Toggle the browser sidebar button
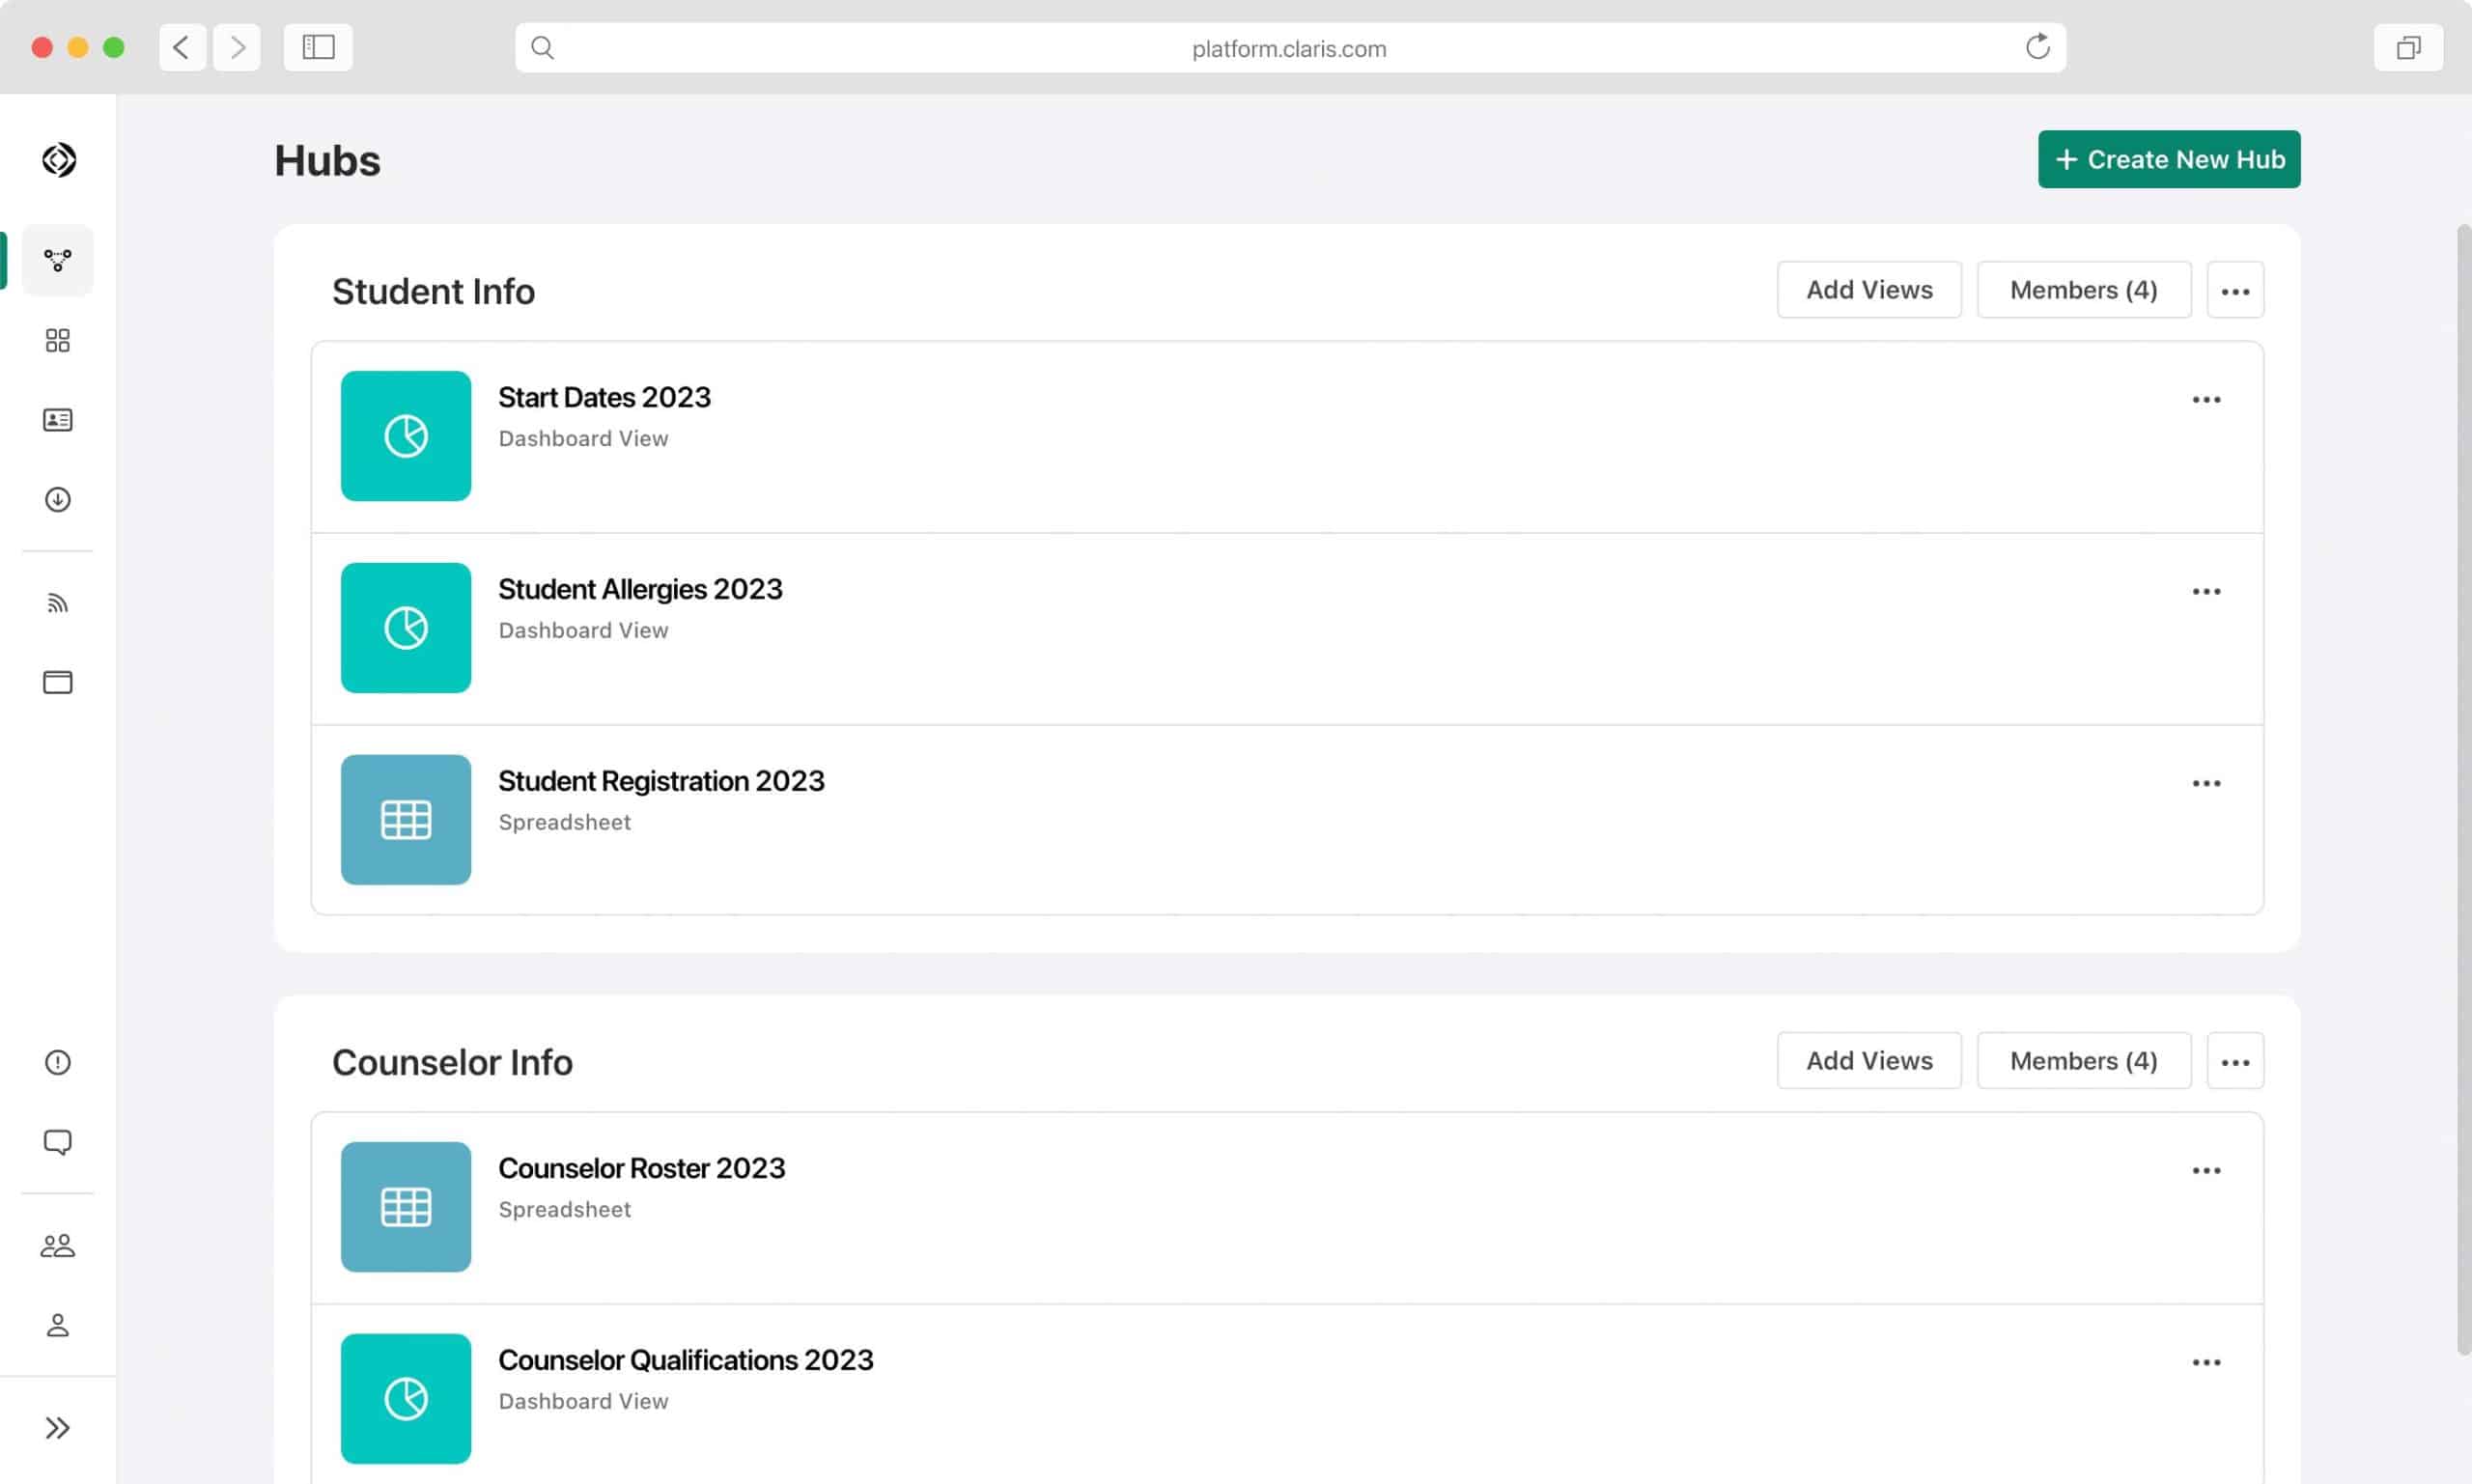 [x=318, y=47]
